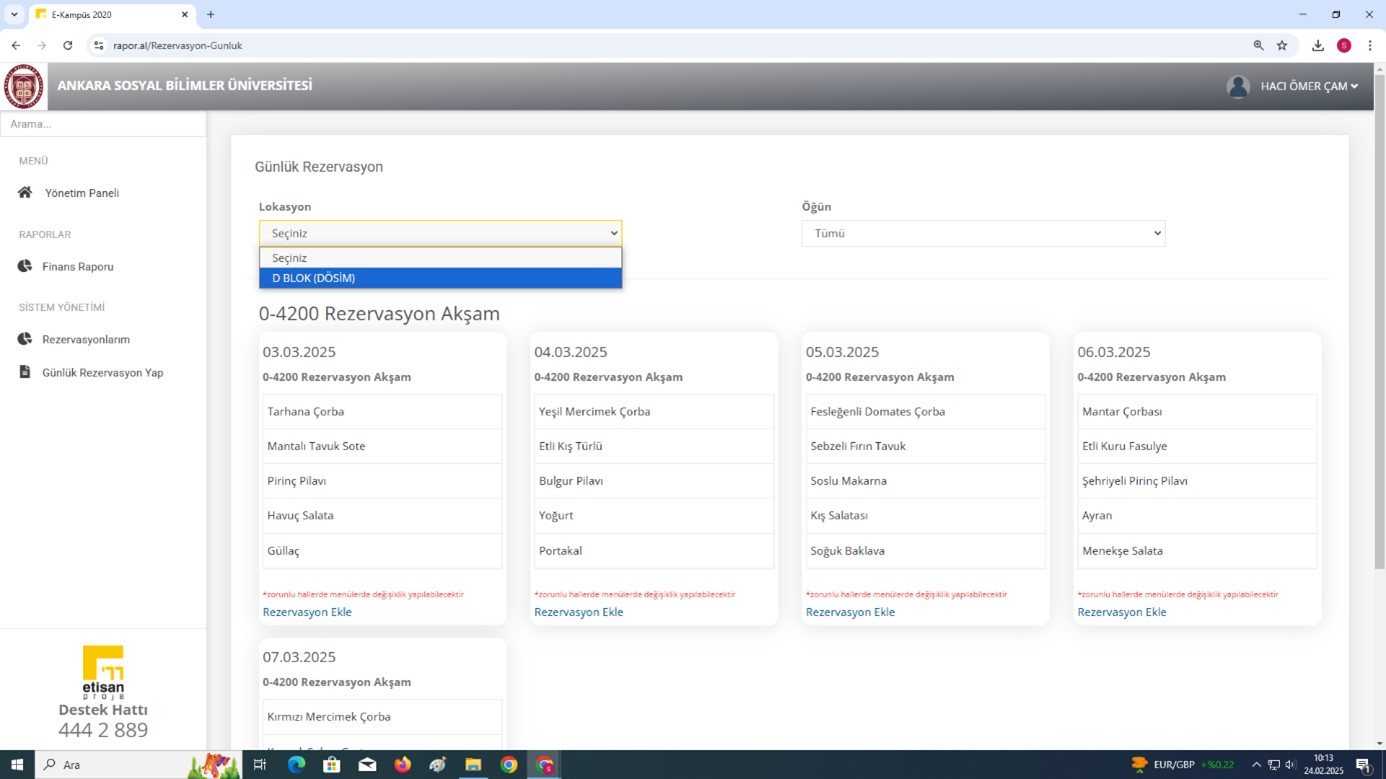Click the user avatar icon in header
This screenshot has height=779, width=1386.
1238,87
